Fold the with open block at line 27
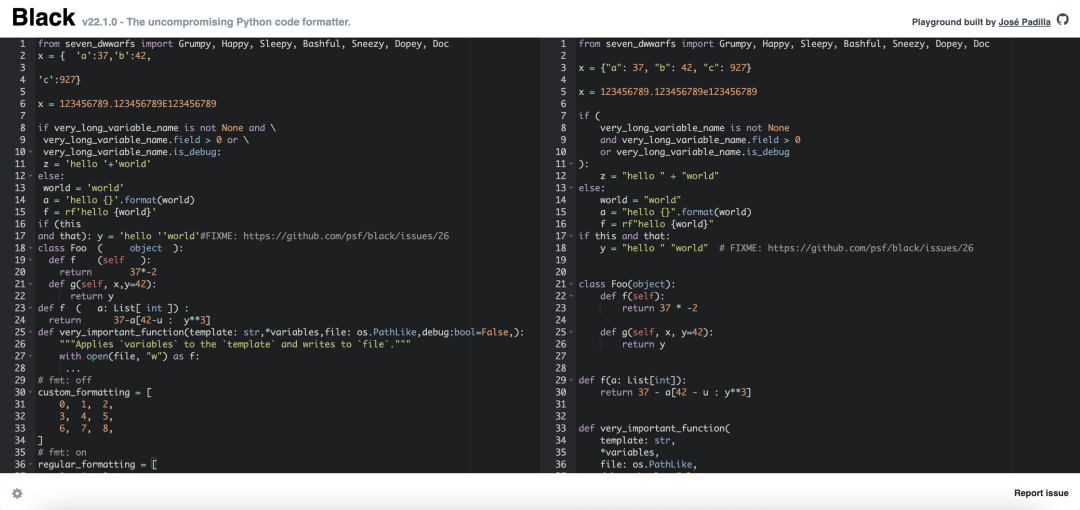 click(30, 356)
